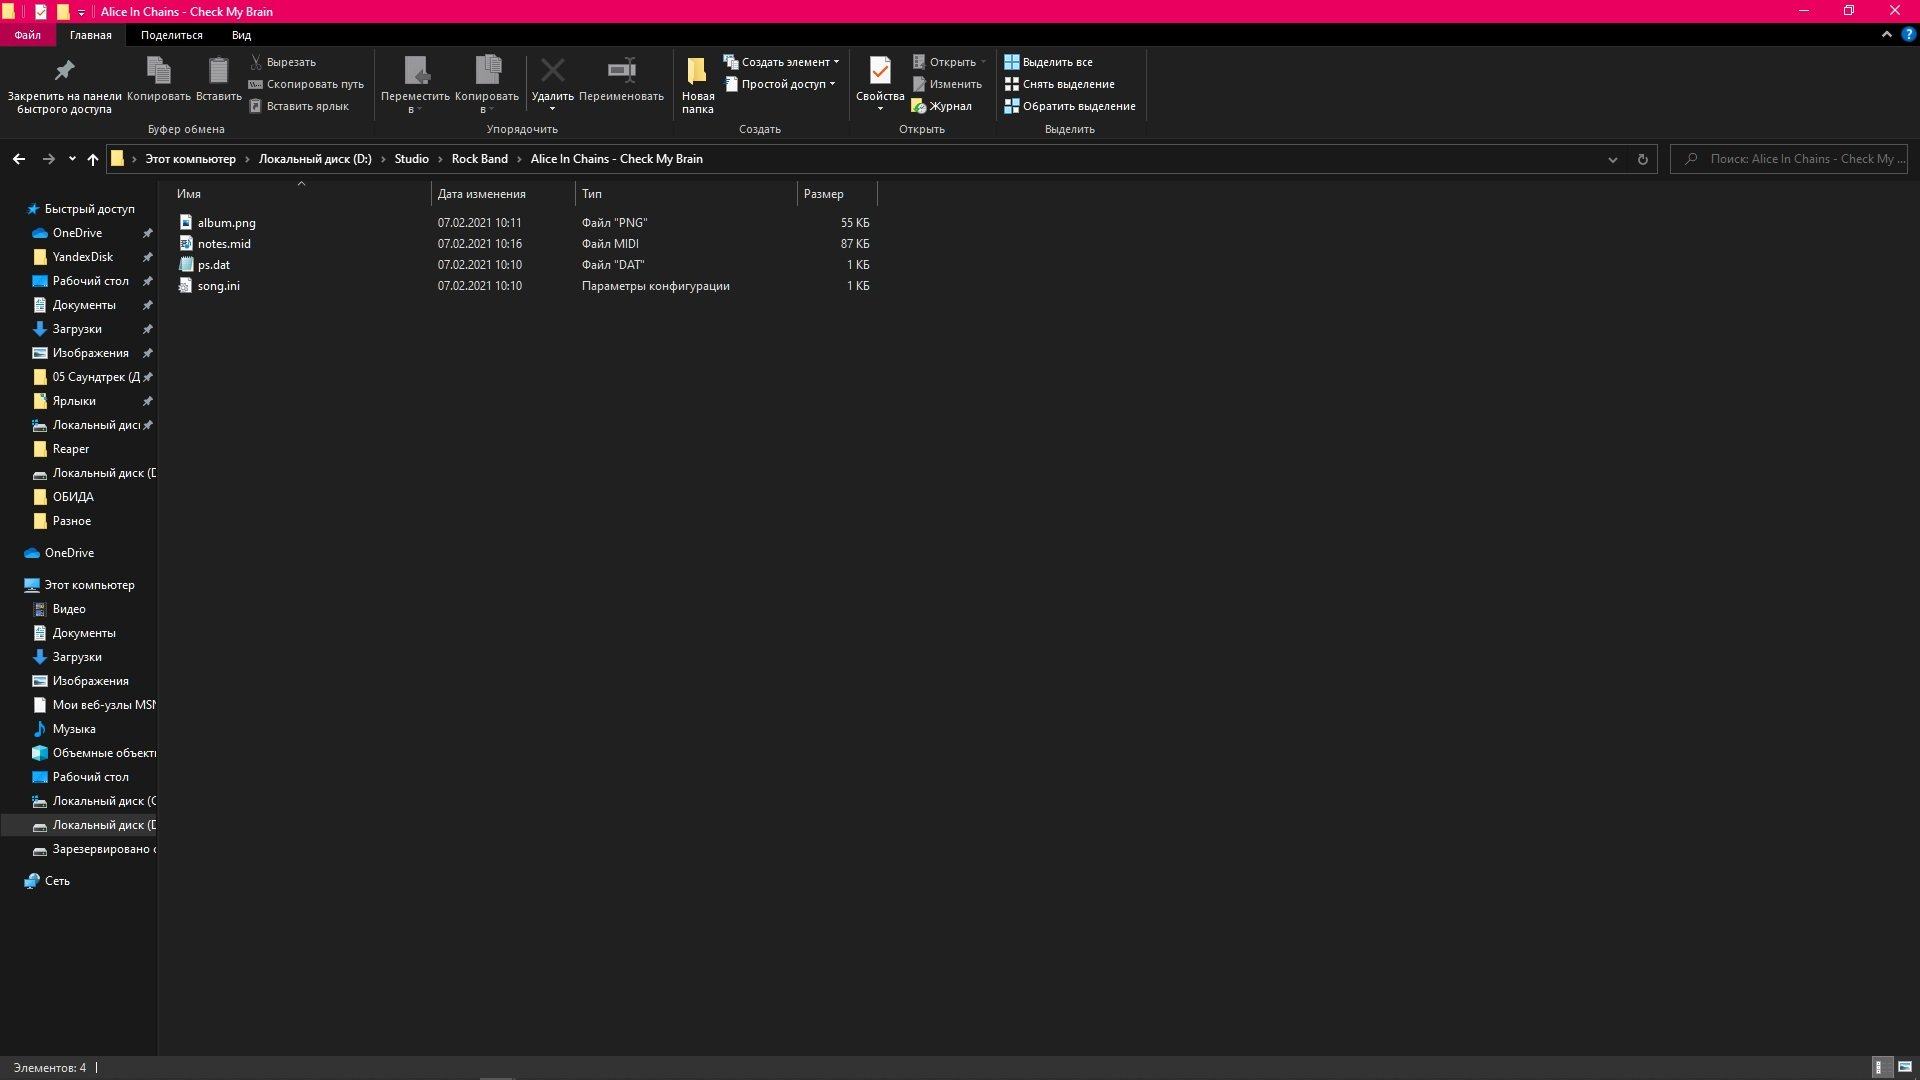The width and height of the screenshot is (1920, 1080).
Task: Click Открыть (Open) in ribbon
Action: [x=948, y=62]
